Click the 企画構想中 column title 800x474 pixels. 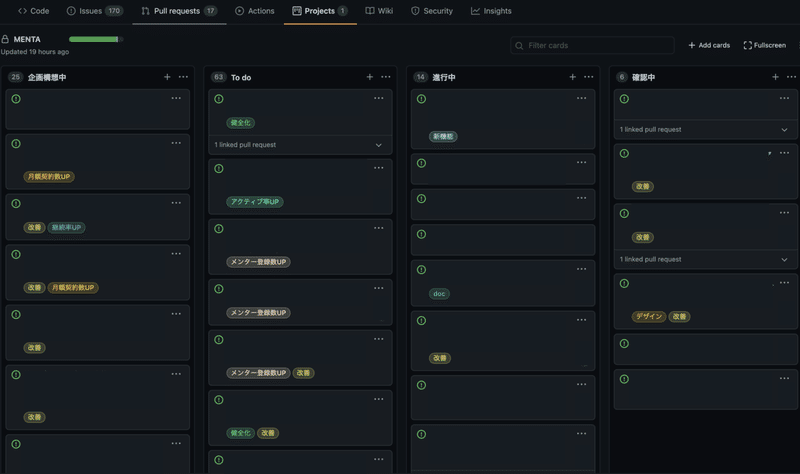[x=47, y=78]
